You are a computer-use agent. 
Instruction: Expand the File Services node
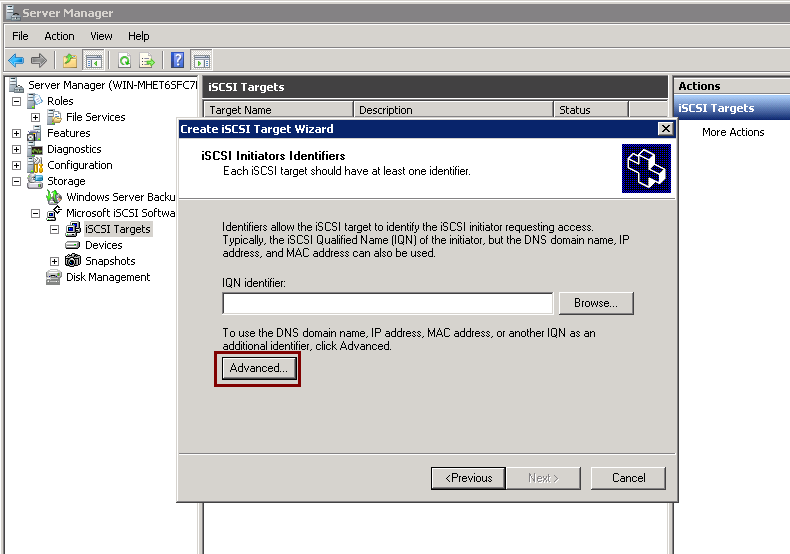point(36,117)
